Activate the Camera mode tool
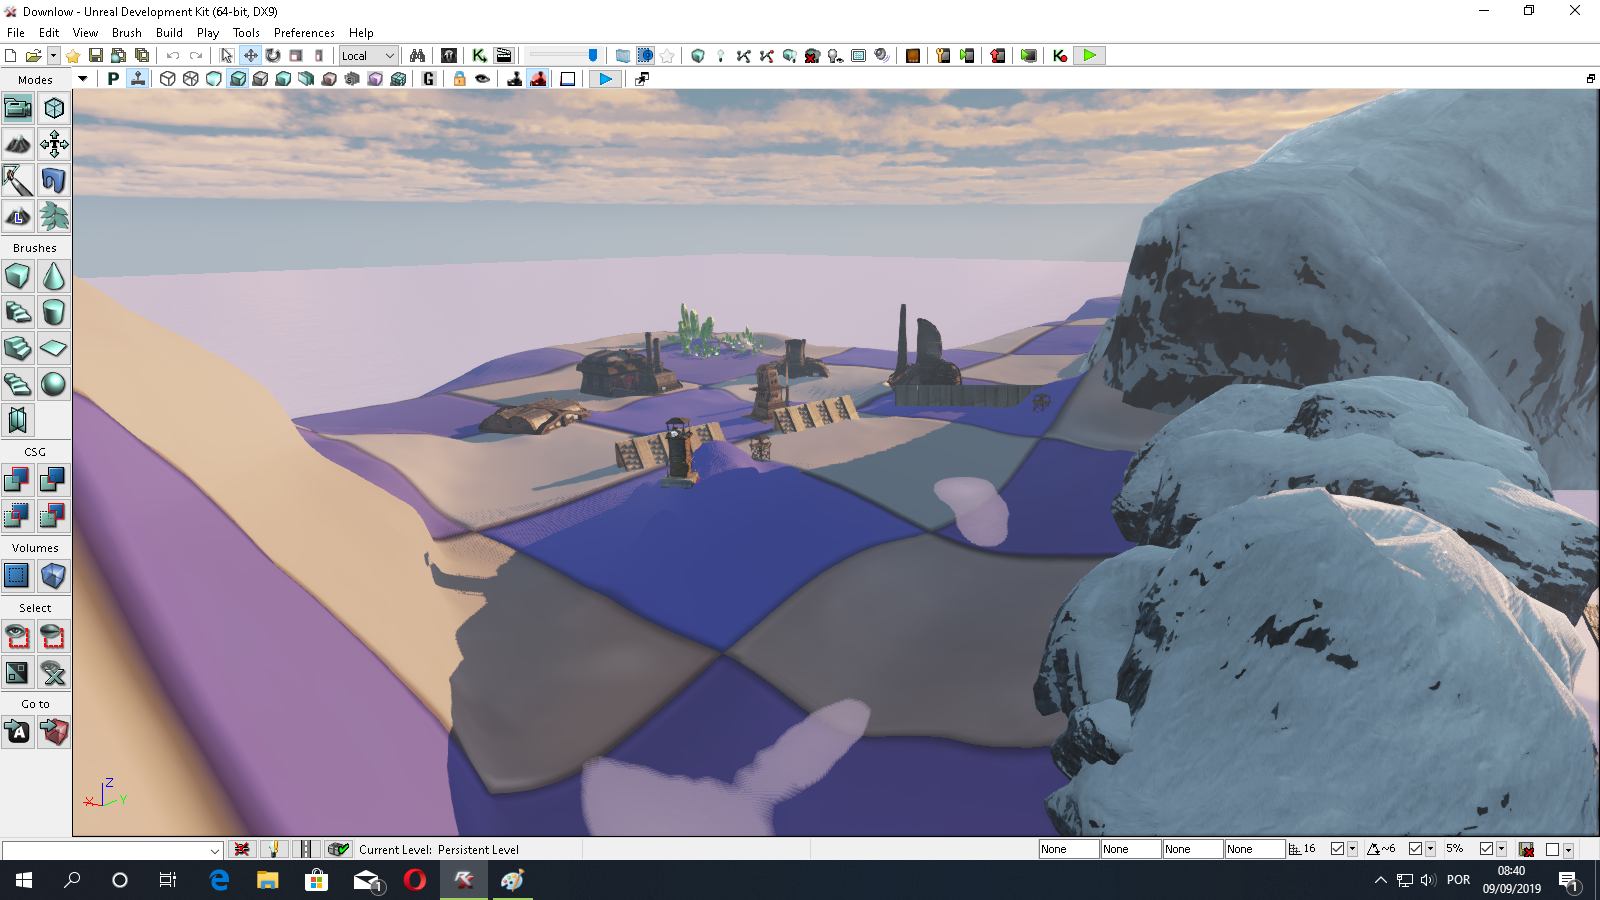Screen dimensions: 1600x900 (x=18, y=108)
